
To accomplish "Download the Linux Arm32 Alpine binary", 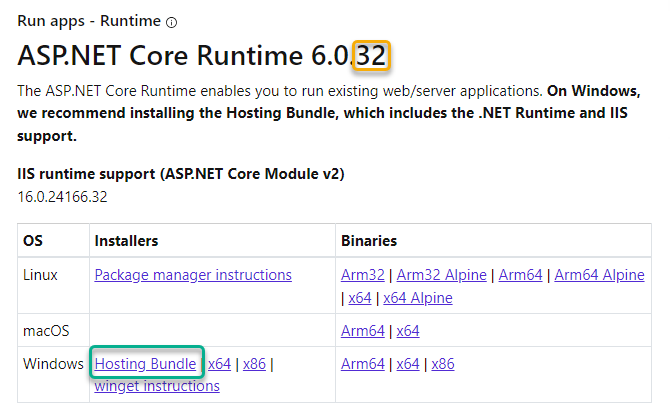I will 442,275.
